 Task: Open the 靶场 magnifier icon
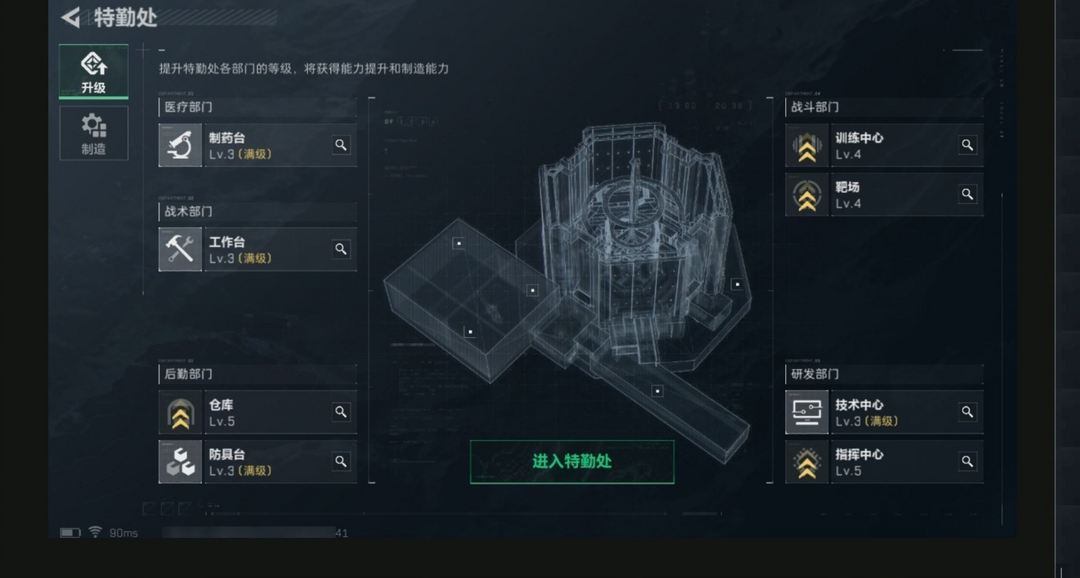968,194
